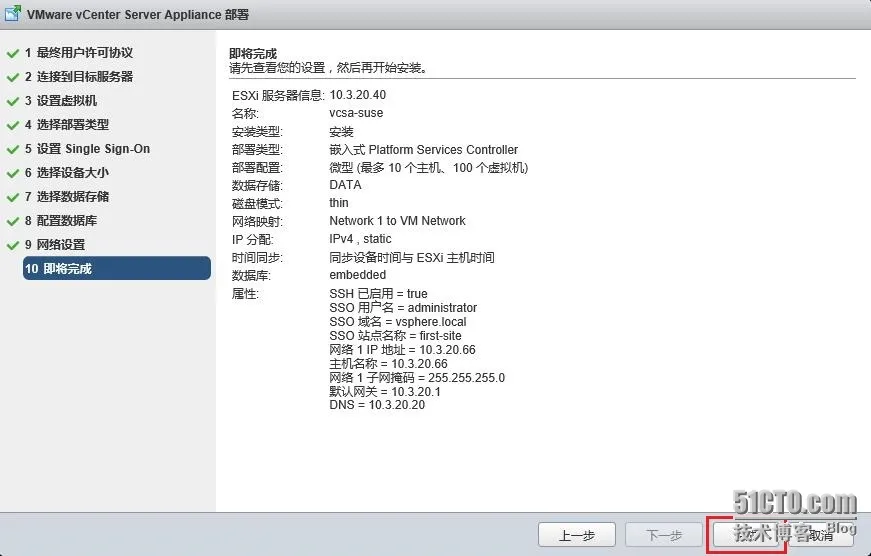
Task: Click the IPv4 , static value
Action: point(361,239)
